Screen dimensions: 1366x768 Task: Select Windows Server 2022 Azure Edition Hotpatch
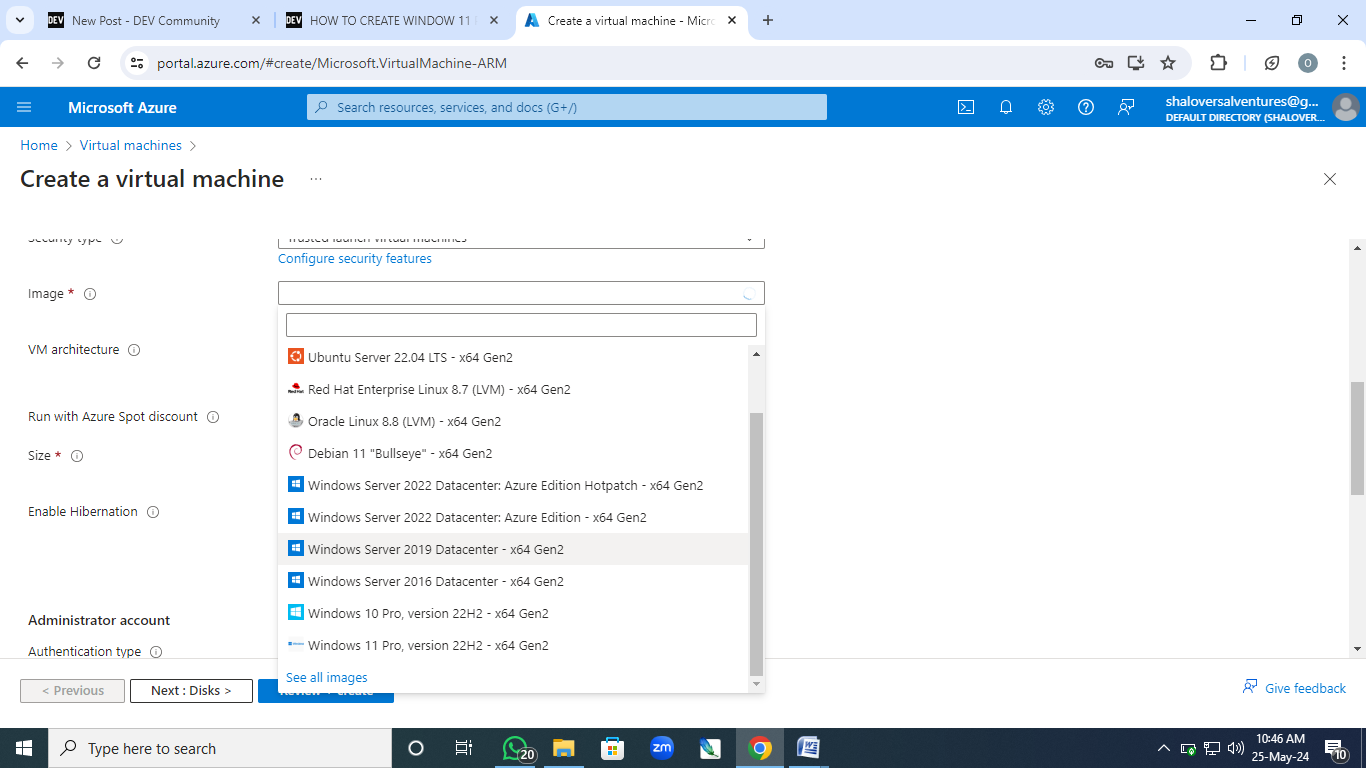(513, 485)
